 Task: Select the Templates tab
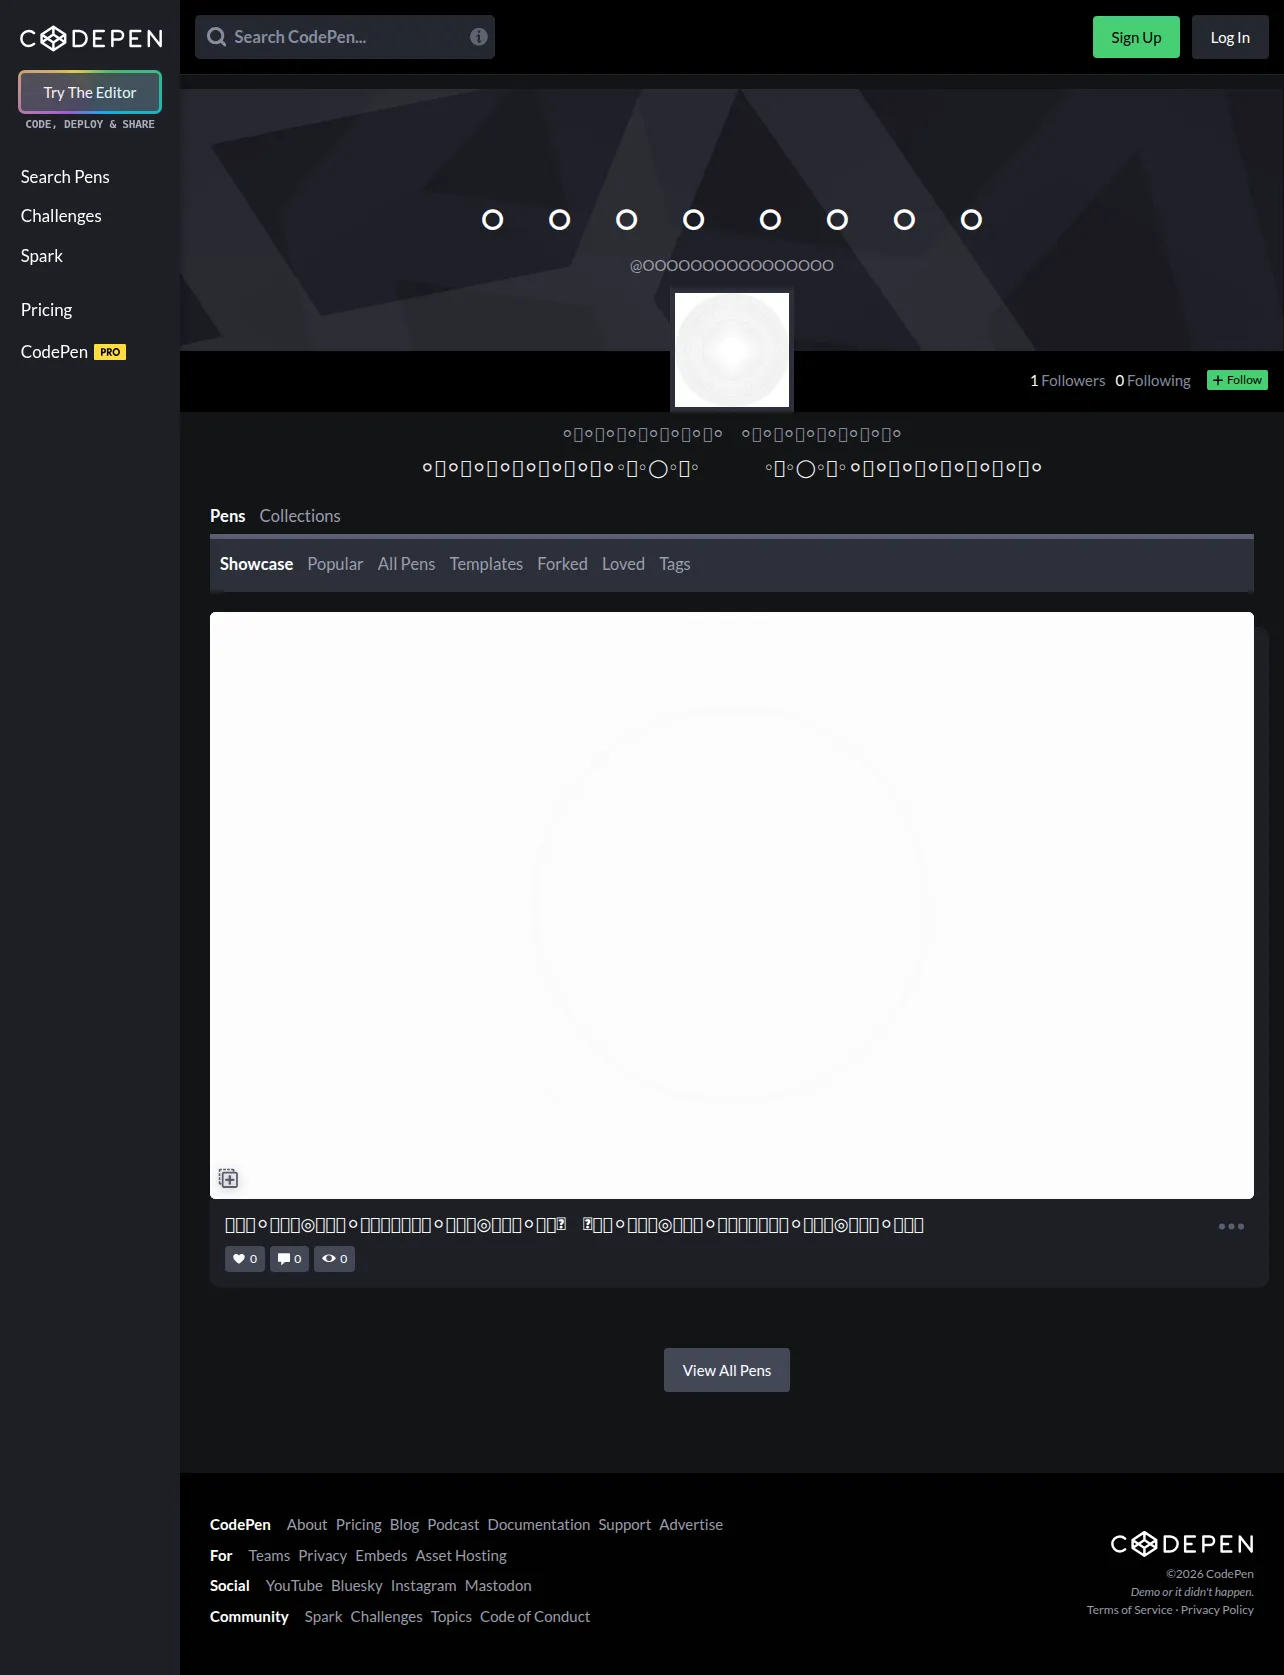coord(486,564)
